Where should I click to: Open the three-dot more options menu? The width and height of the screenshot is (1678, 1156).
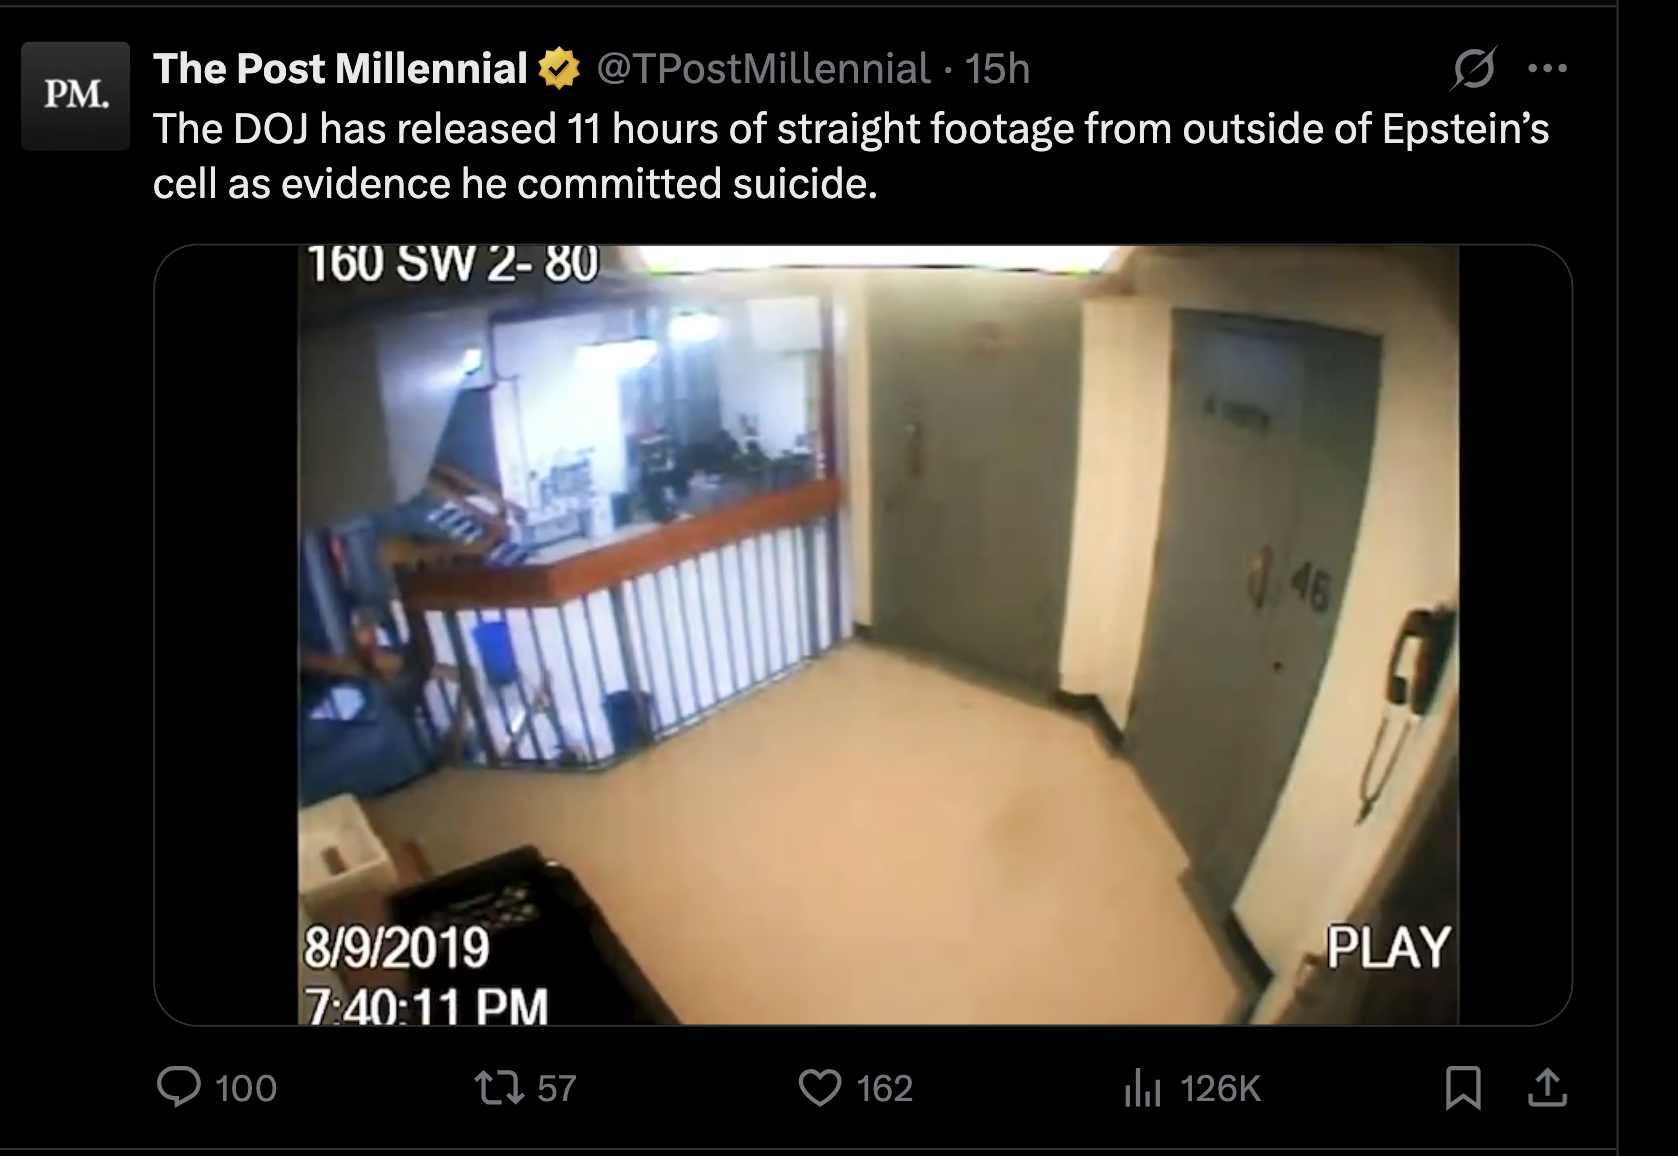pyautogui.click(x=1548, y=68)
